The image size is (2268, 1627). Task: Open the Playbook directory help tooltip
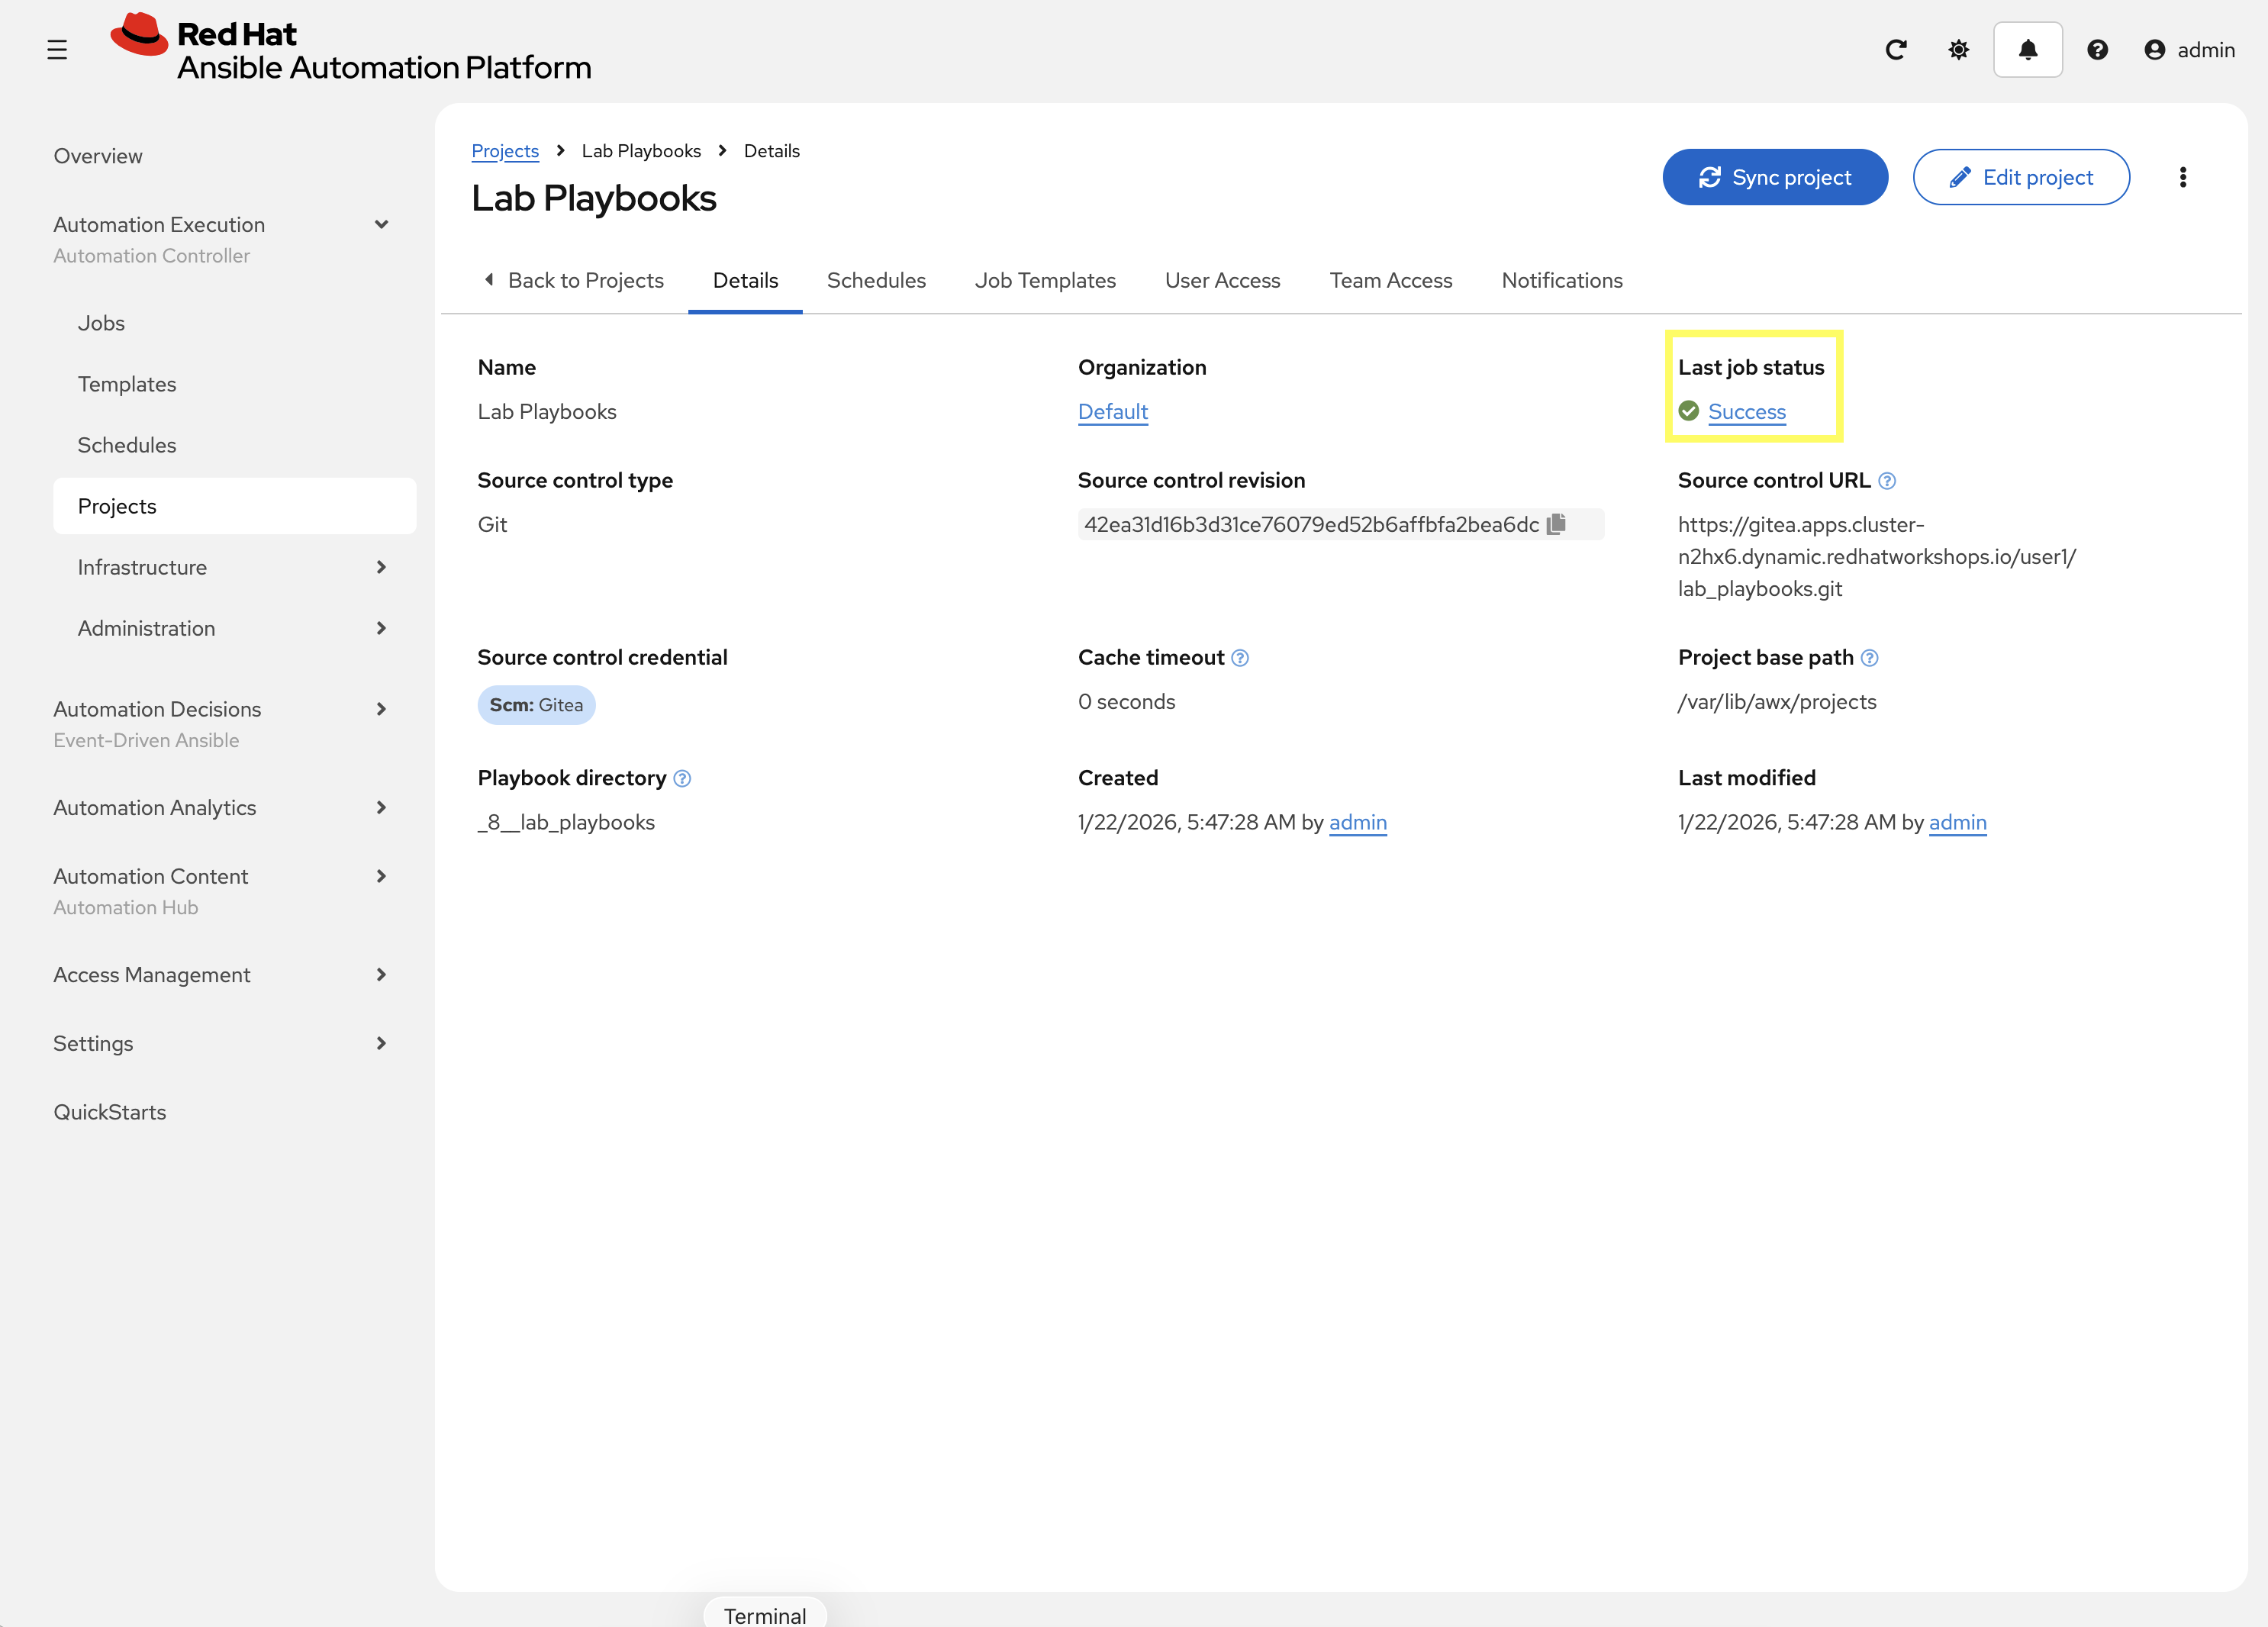(683, 778)
